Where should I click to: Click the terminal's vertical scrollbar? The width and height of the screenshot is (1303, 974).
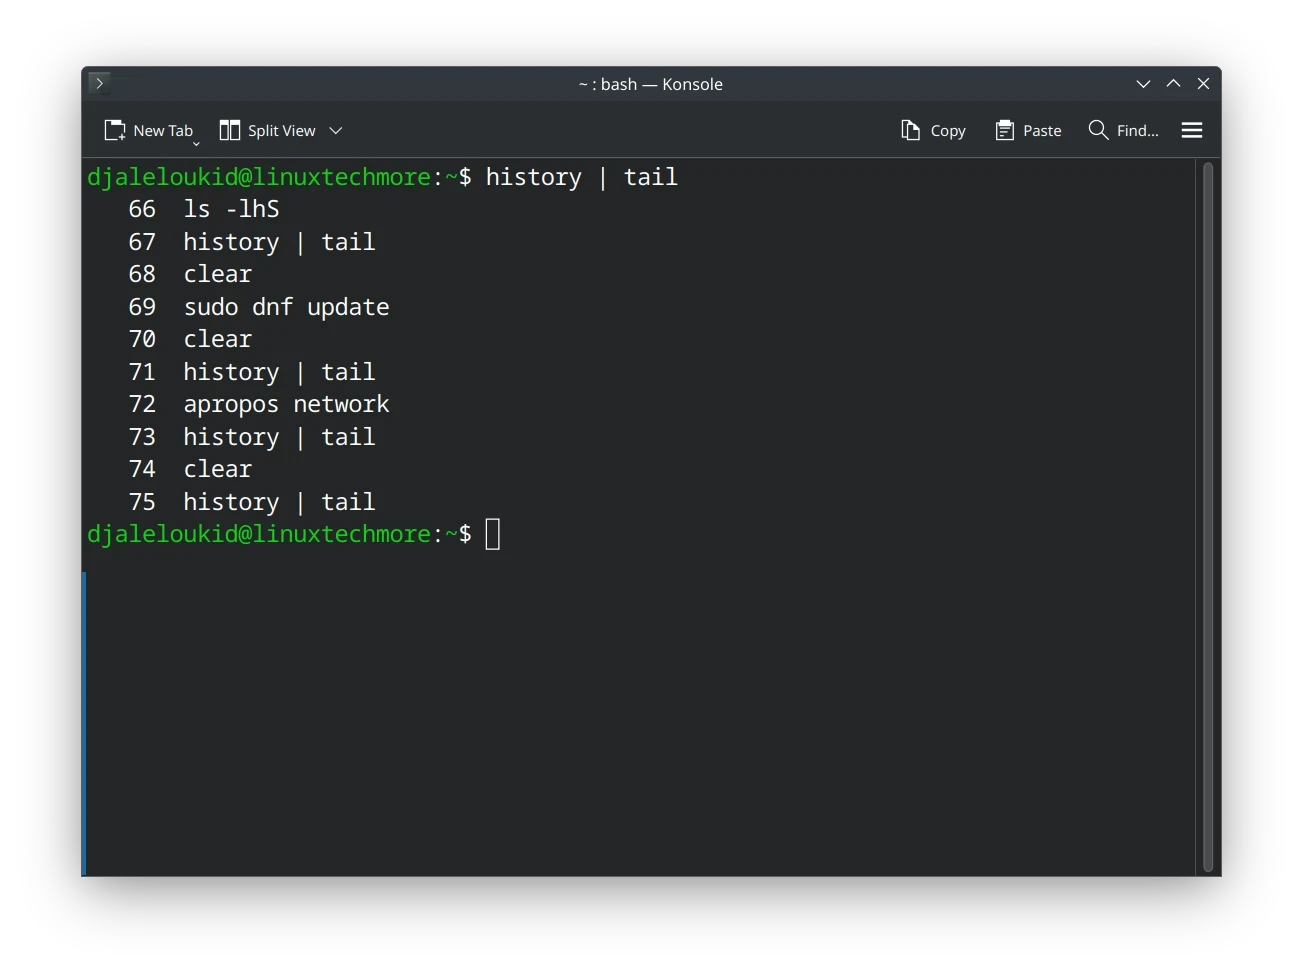1207,515
